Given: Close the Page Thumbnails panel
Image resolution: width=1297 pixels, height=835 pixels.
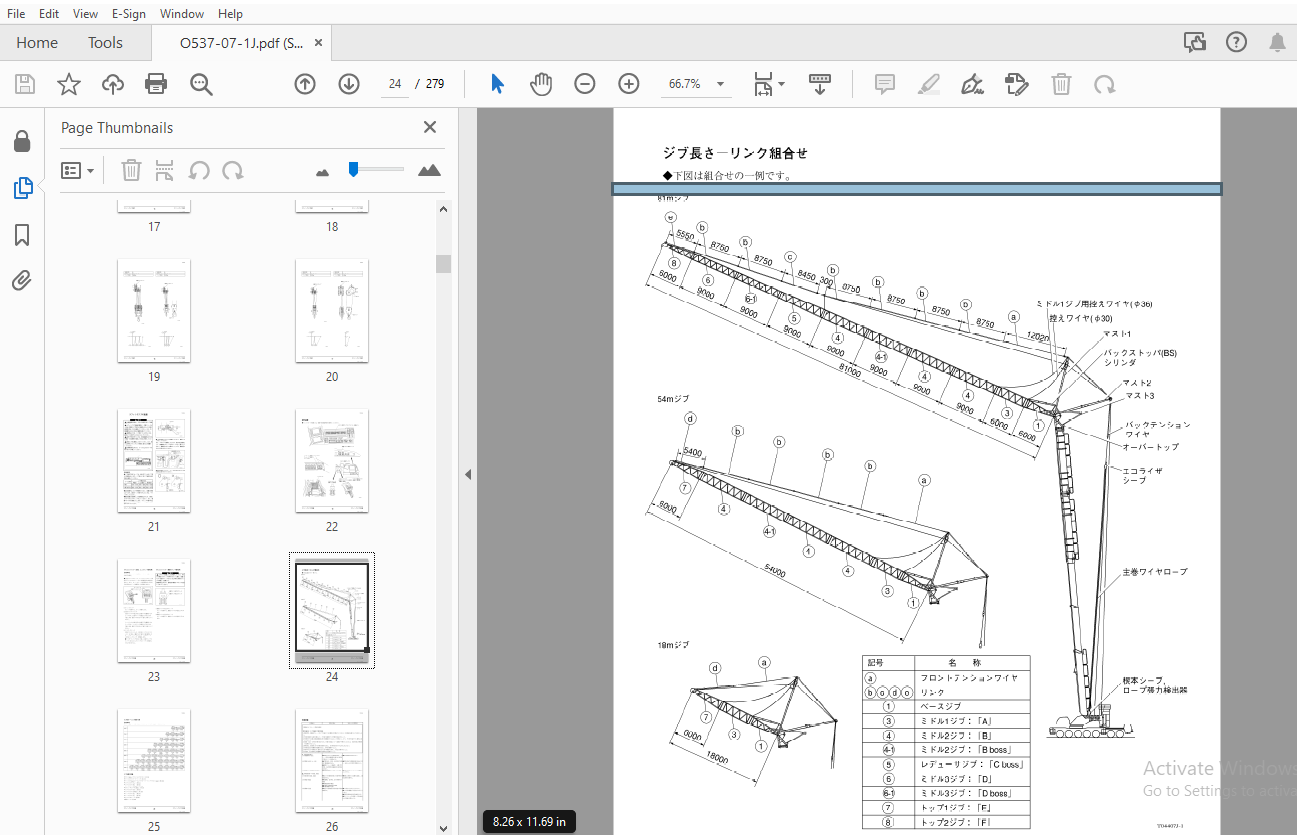Looking at the screenshot, I should pyautogui.click(x=430, y=127).
